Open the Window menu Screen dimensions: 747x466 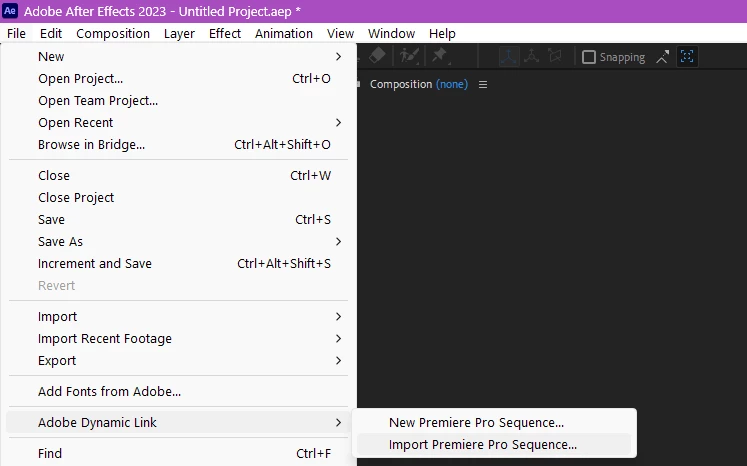click(x=391, y=33)
